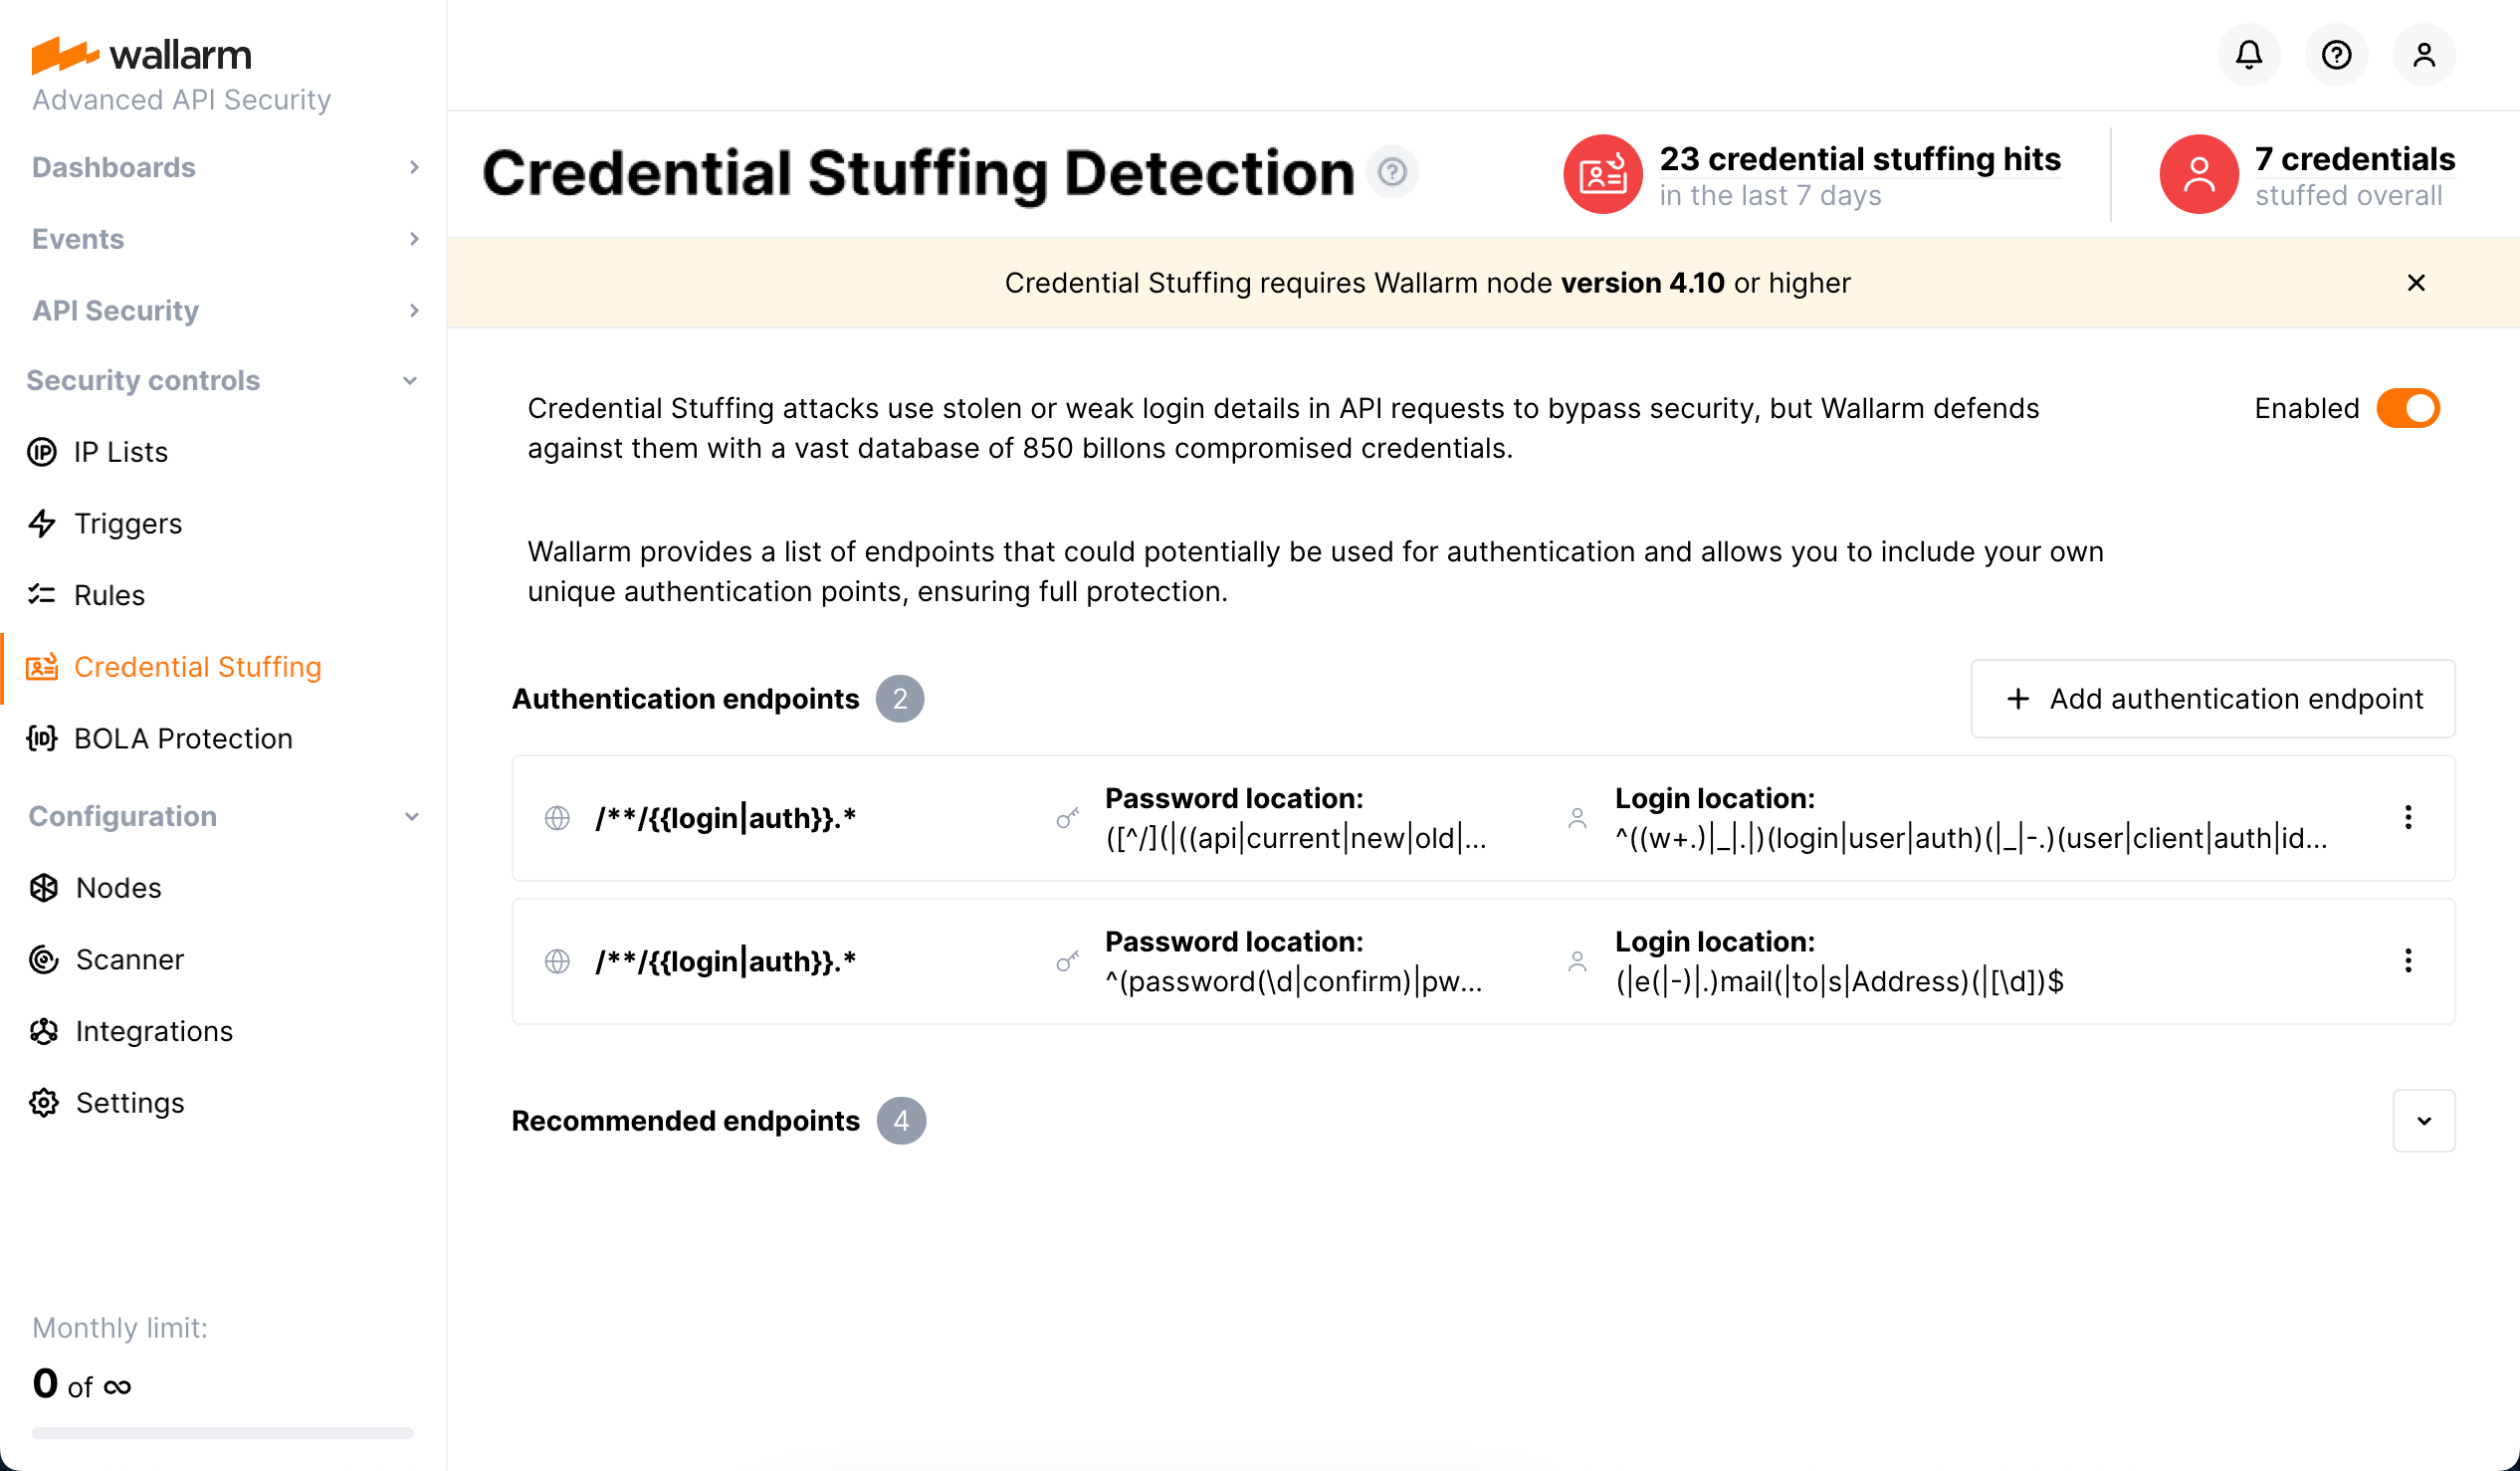
Task: Open the Scanner section icon
Action: tap(43, 959)
